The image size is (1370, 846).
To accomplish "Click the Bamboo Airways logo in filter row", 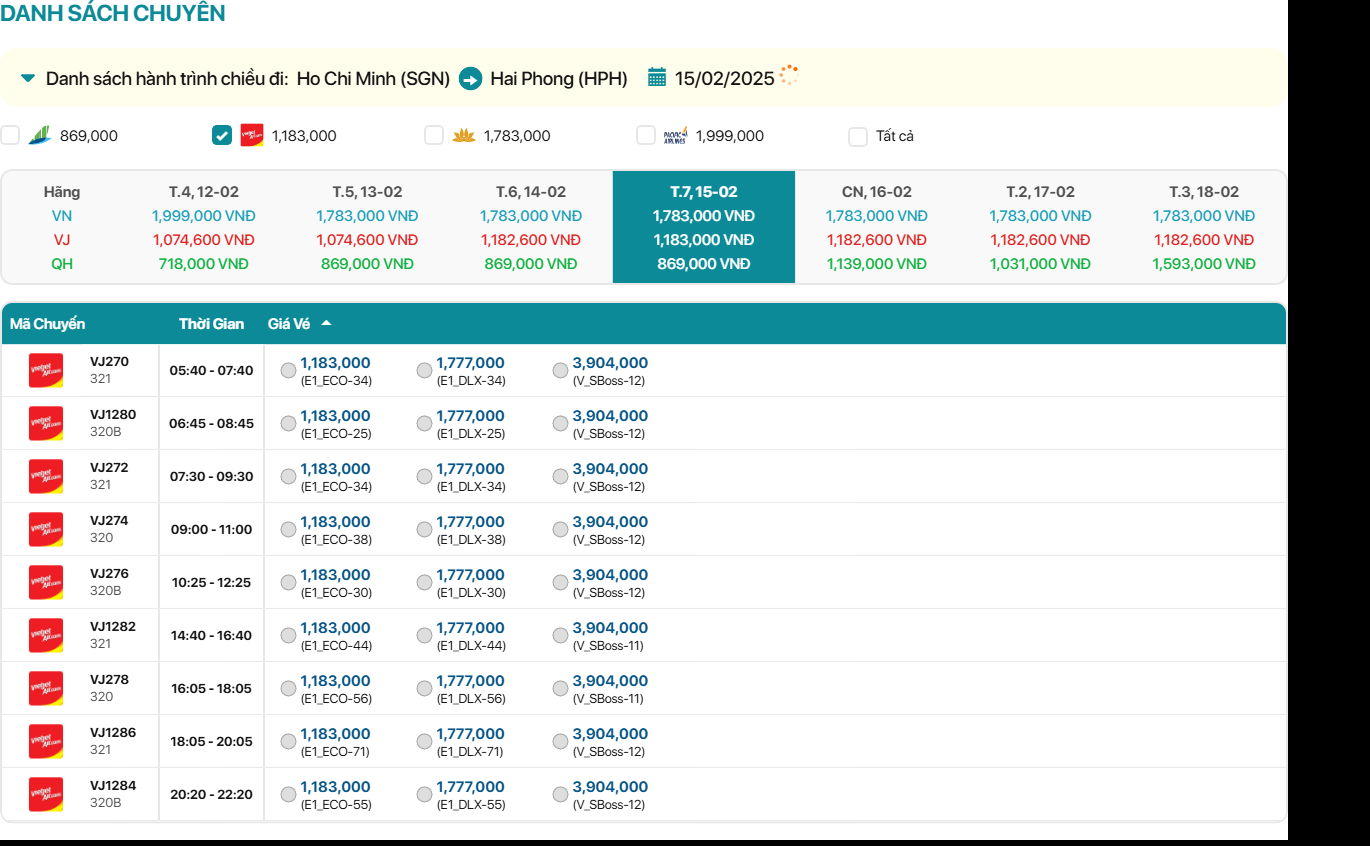I will pyautogui.click(x=40, y=136).
